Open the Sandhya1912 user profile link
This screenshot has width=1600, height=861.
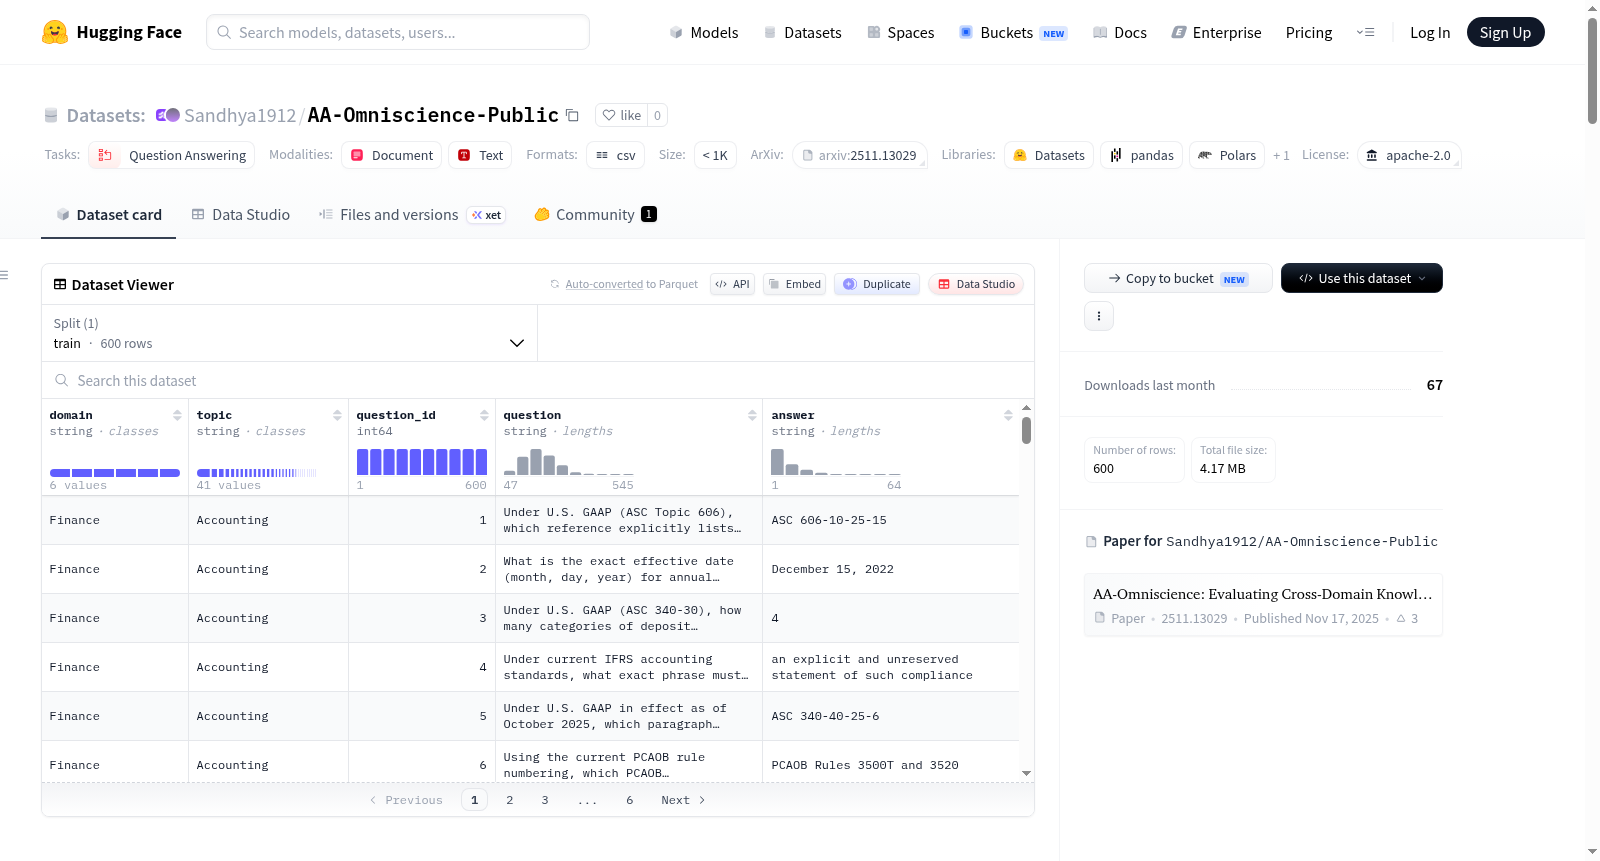(240, 115)
